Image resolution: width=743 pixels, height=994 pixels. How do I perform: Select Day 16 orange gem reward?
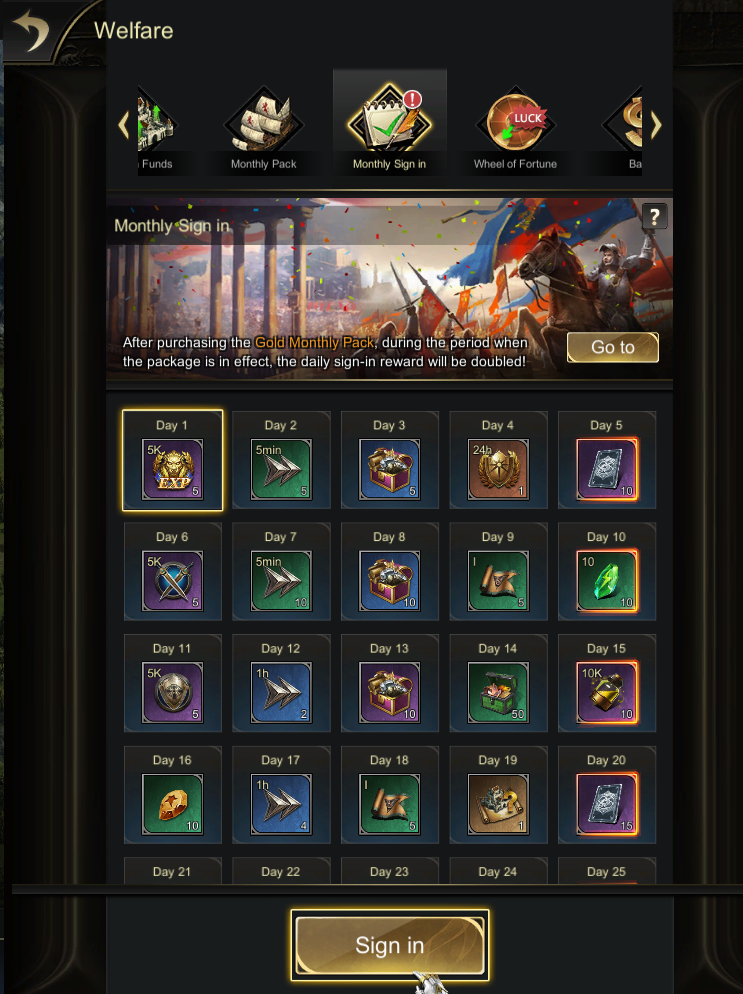click(172, 804)
